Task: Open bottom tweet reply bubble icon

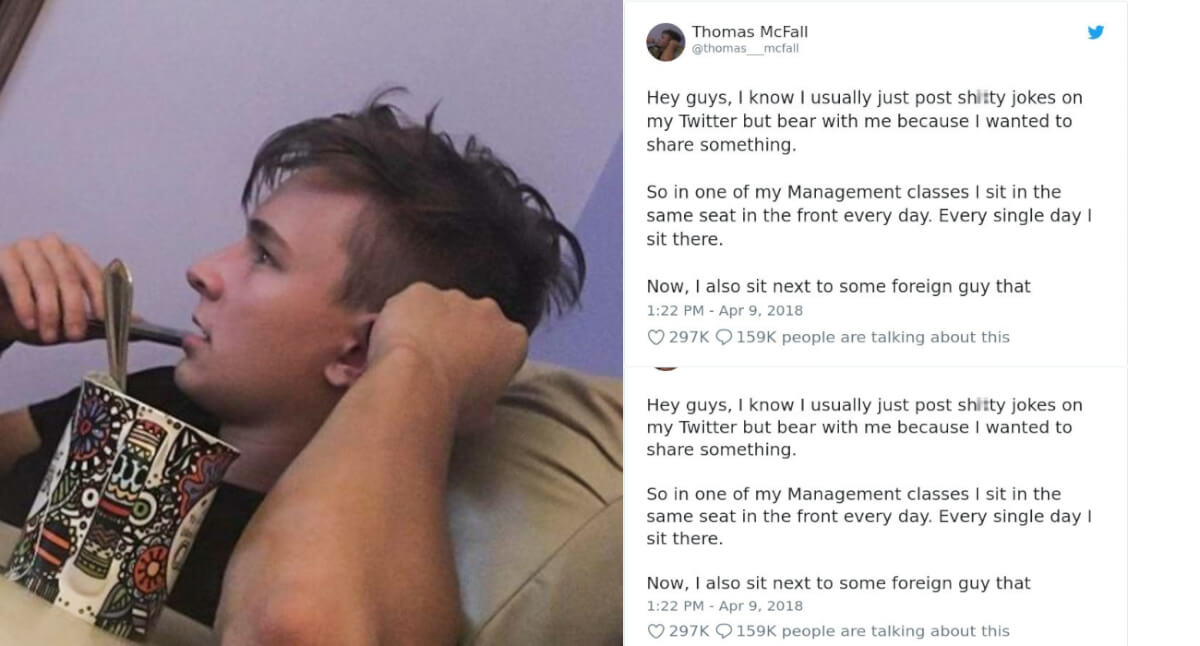Action: tap(724, 631)
